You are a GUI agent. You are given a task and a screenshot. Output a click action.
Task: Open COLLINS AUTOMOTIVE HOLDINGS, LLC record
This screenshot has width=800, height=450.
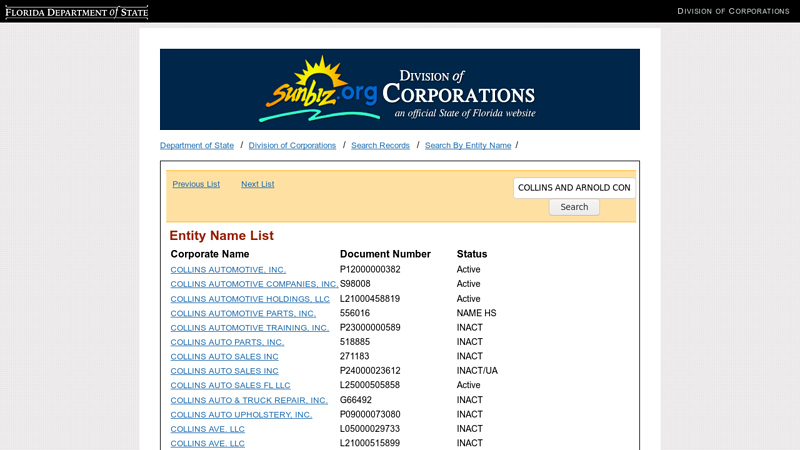250,298
